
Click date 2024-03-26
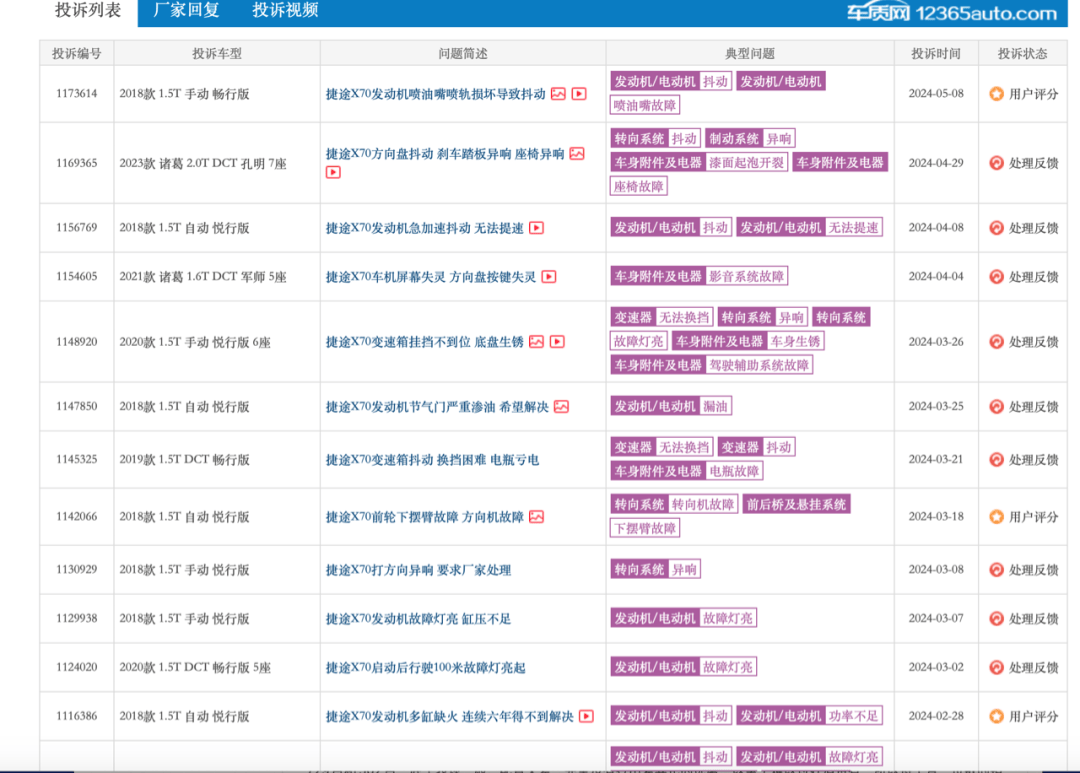tap(936, 342)
